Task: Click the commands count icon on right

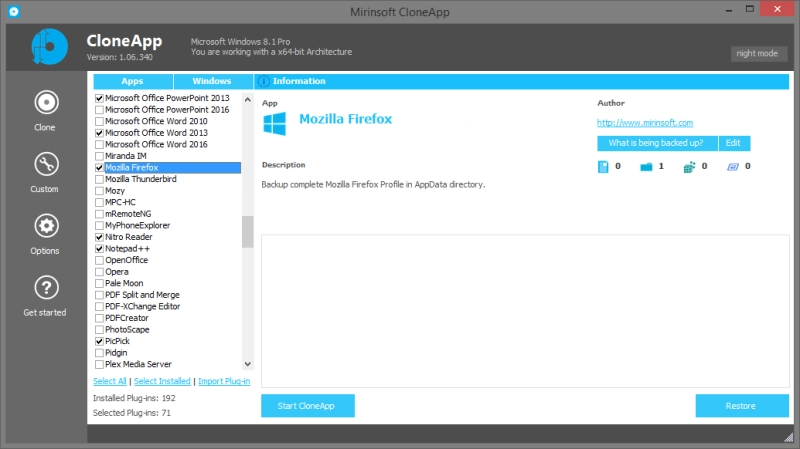Action: pos(733,167)
